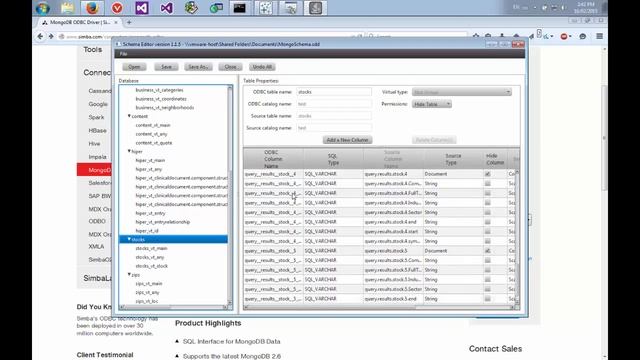The height and width of the screenshot is (360, 640).
Task: Open the first Visual Studio taskbar icon
Action: 142,8
